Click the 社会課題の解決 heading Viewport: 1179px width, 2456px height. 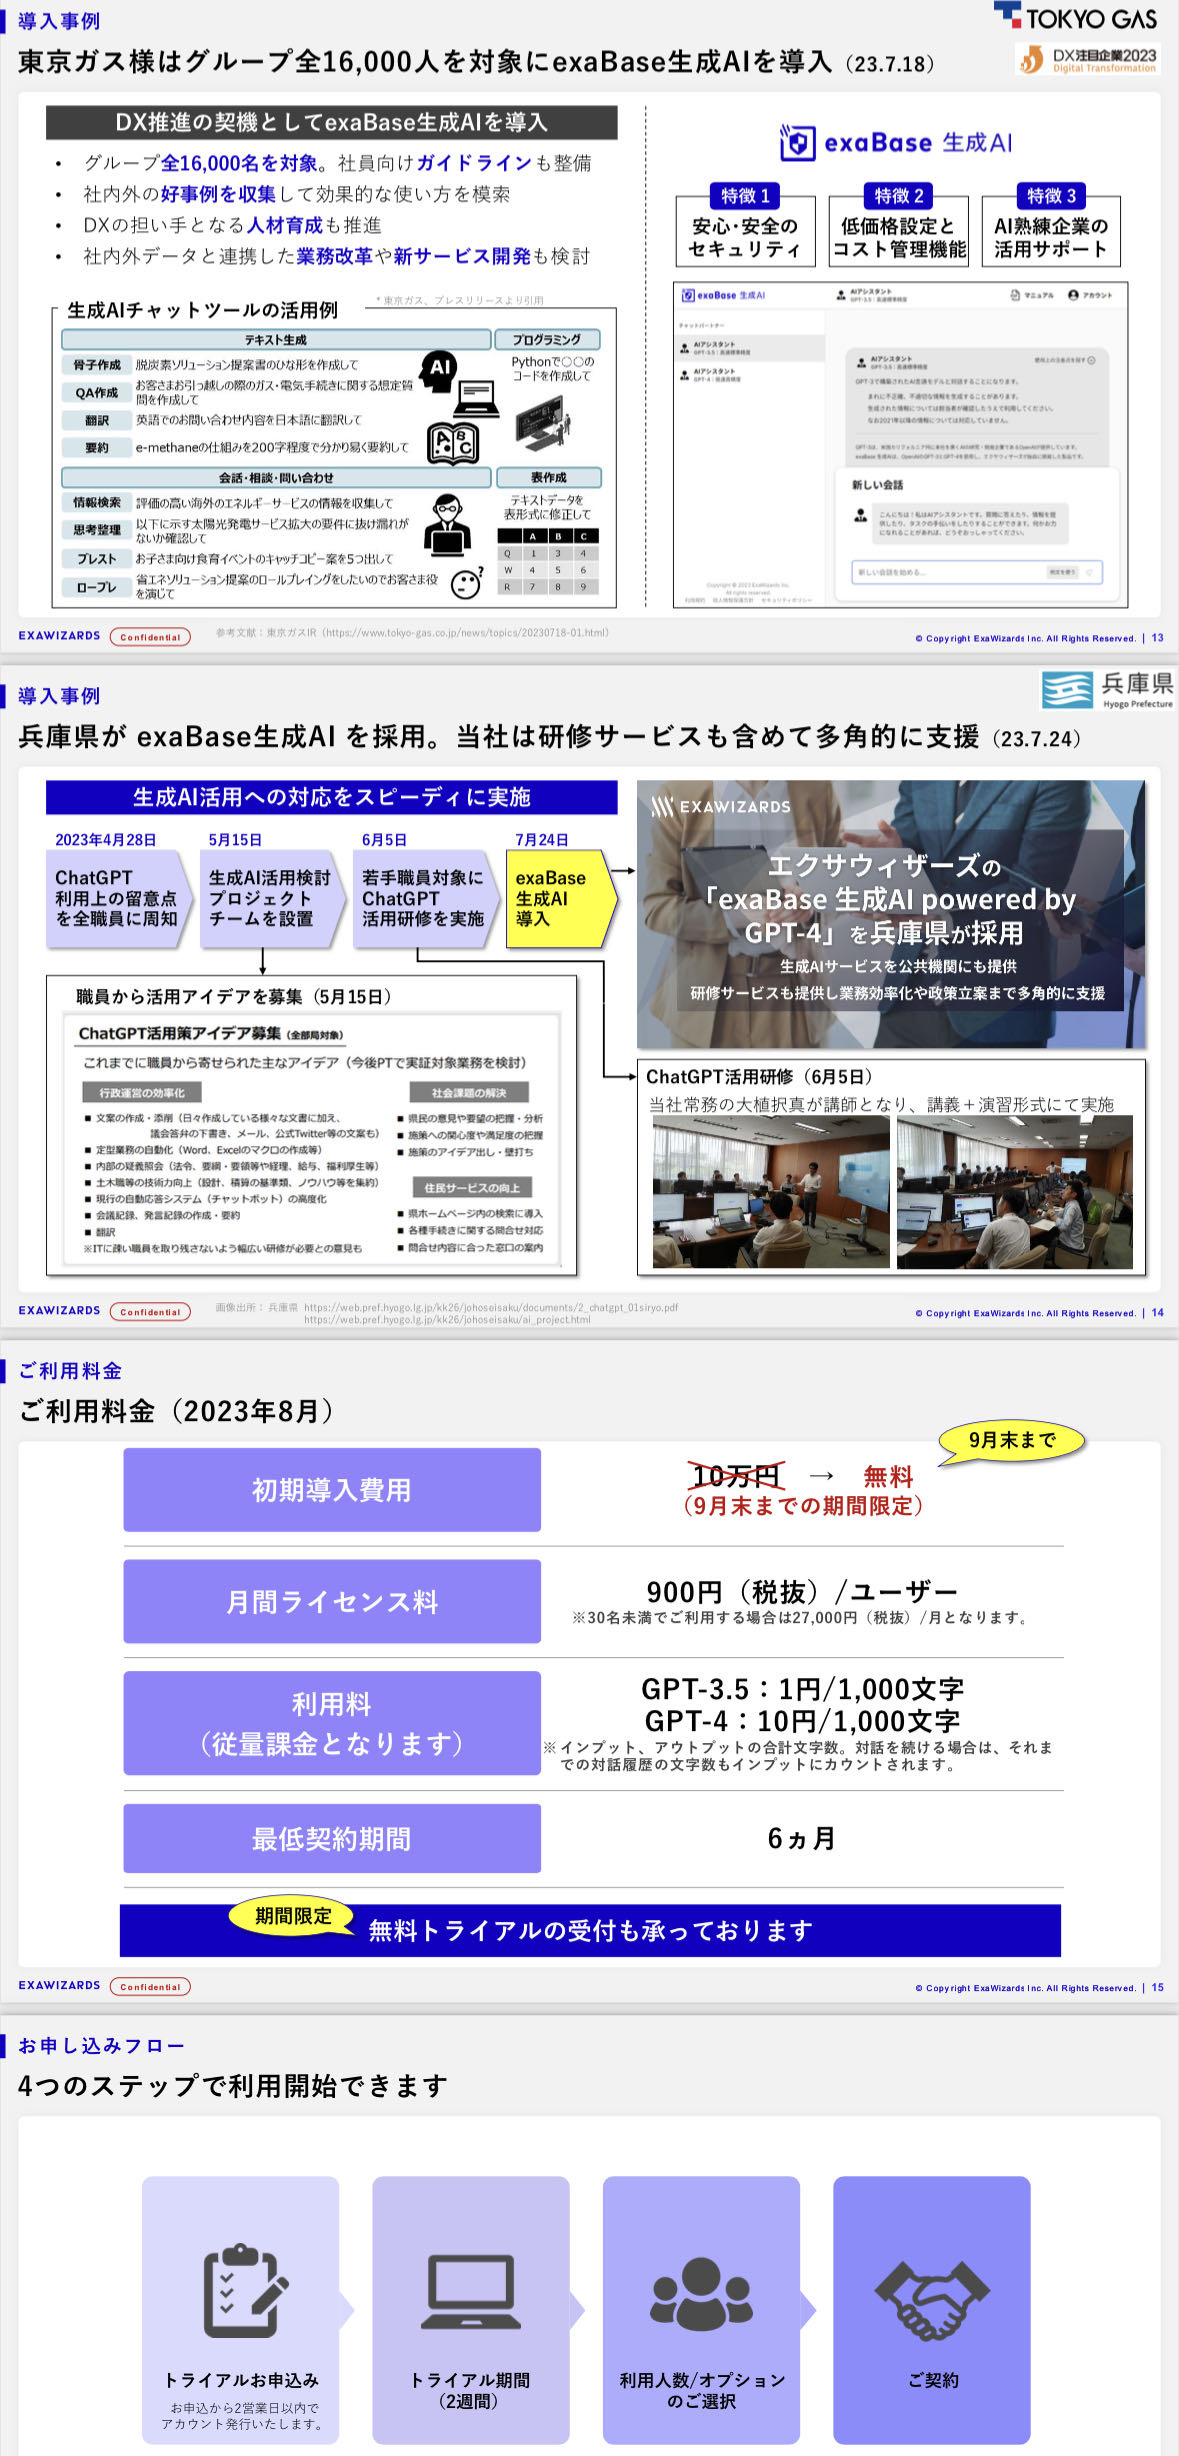(469, 1093)
